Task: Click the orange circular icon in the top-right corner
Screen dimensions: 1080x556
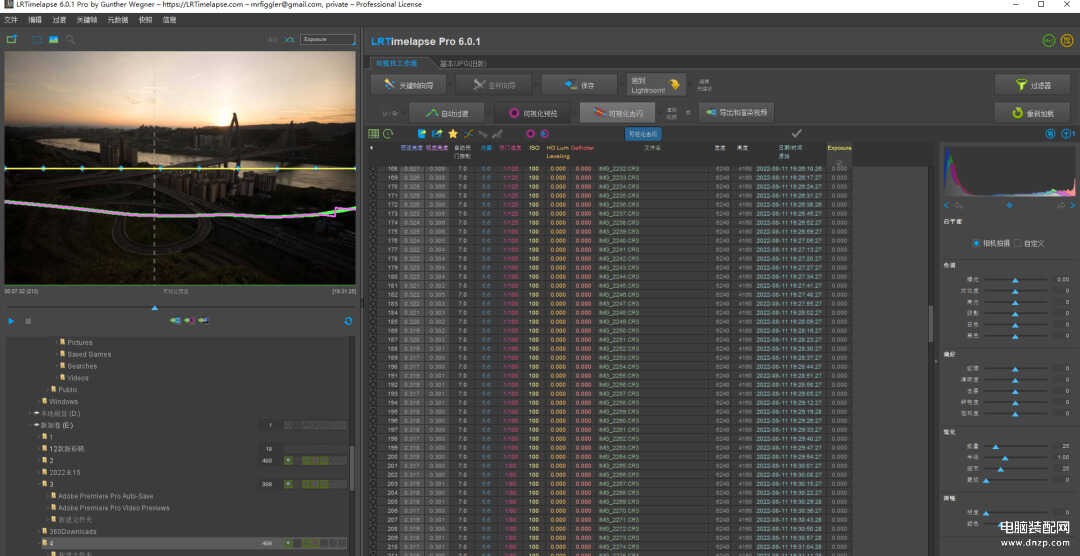Action: 1068,41
